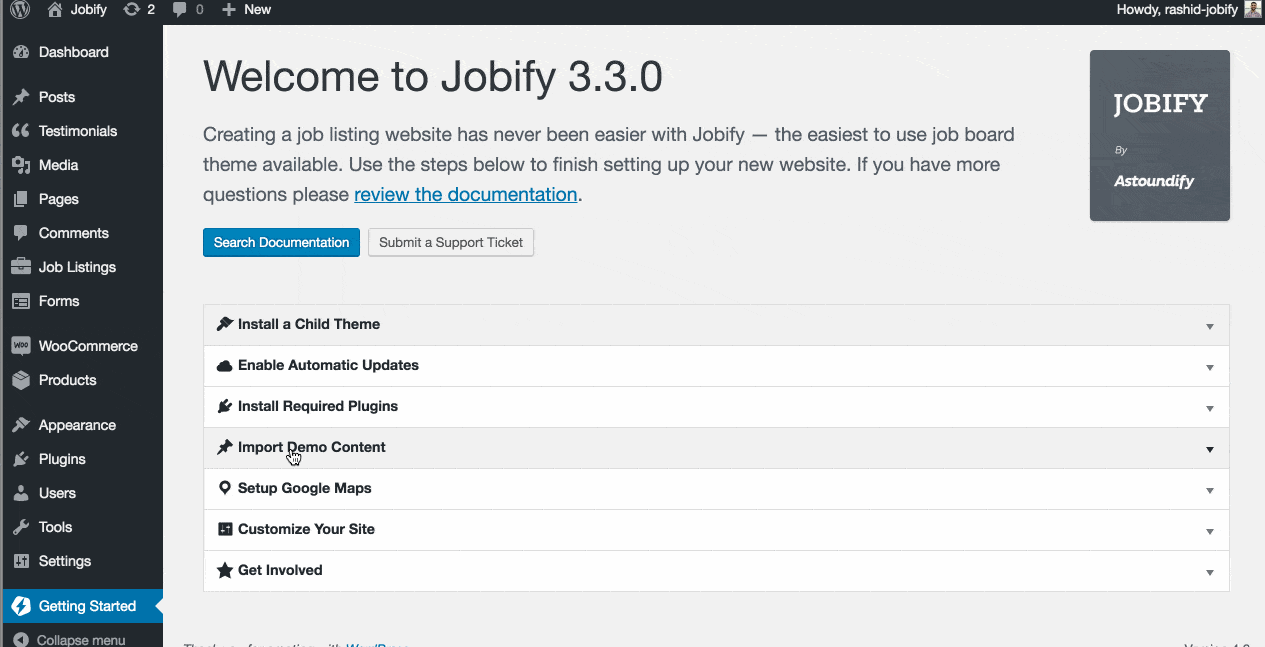
Task: Click the Media icon in sidebar
Action: [20, 165]
